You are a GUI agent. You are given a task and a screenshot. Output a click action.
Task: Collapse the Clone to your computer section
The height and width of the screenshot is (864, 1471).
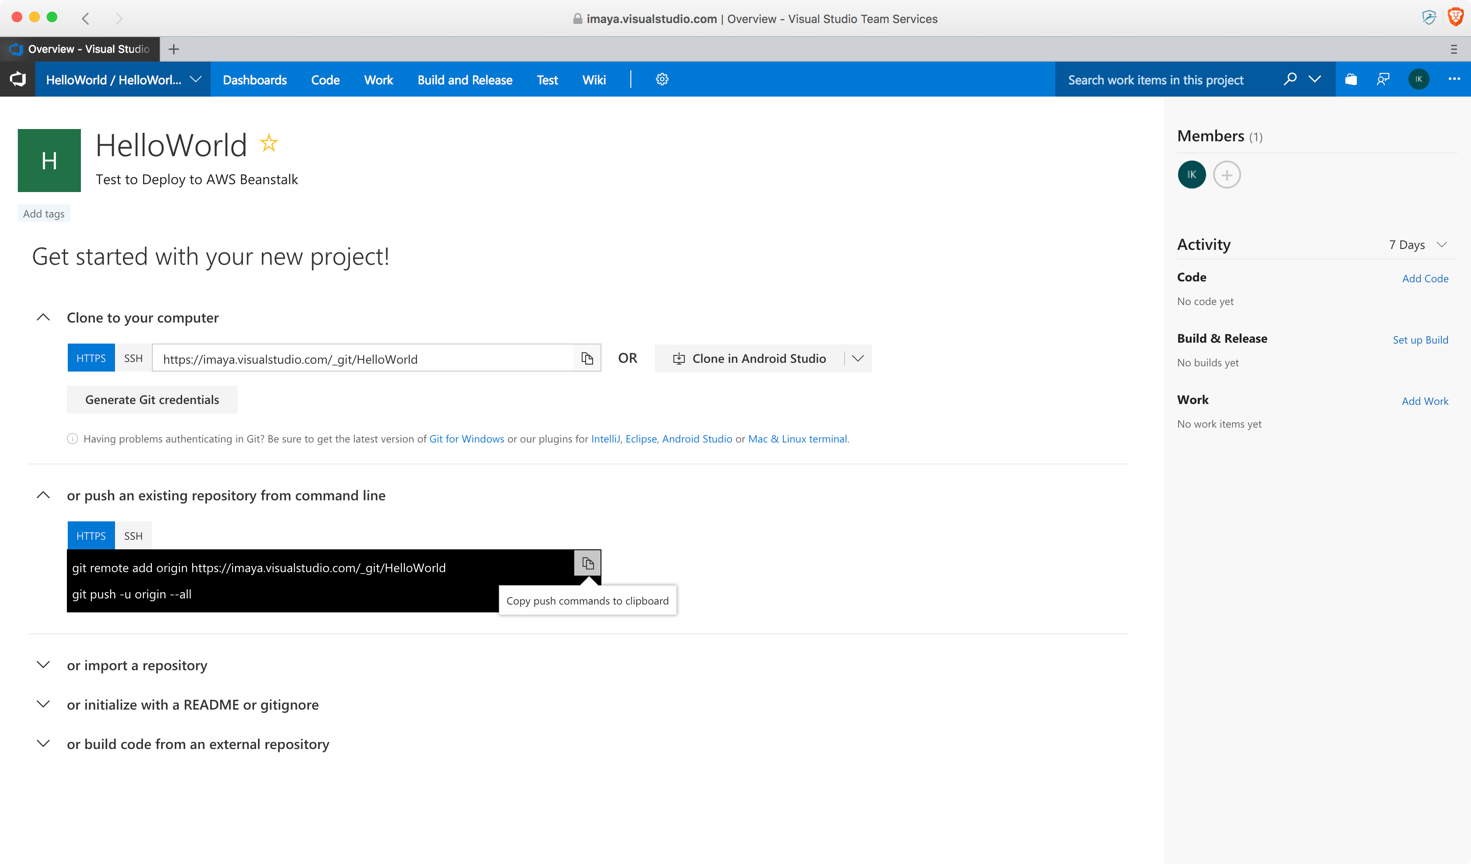pos(43,317)
